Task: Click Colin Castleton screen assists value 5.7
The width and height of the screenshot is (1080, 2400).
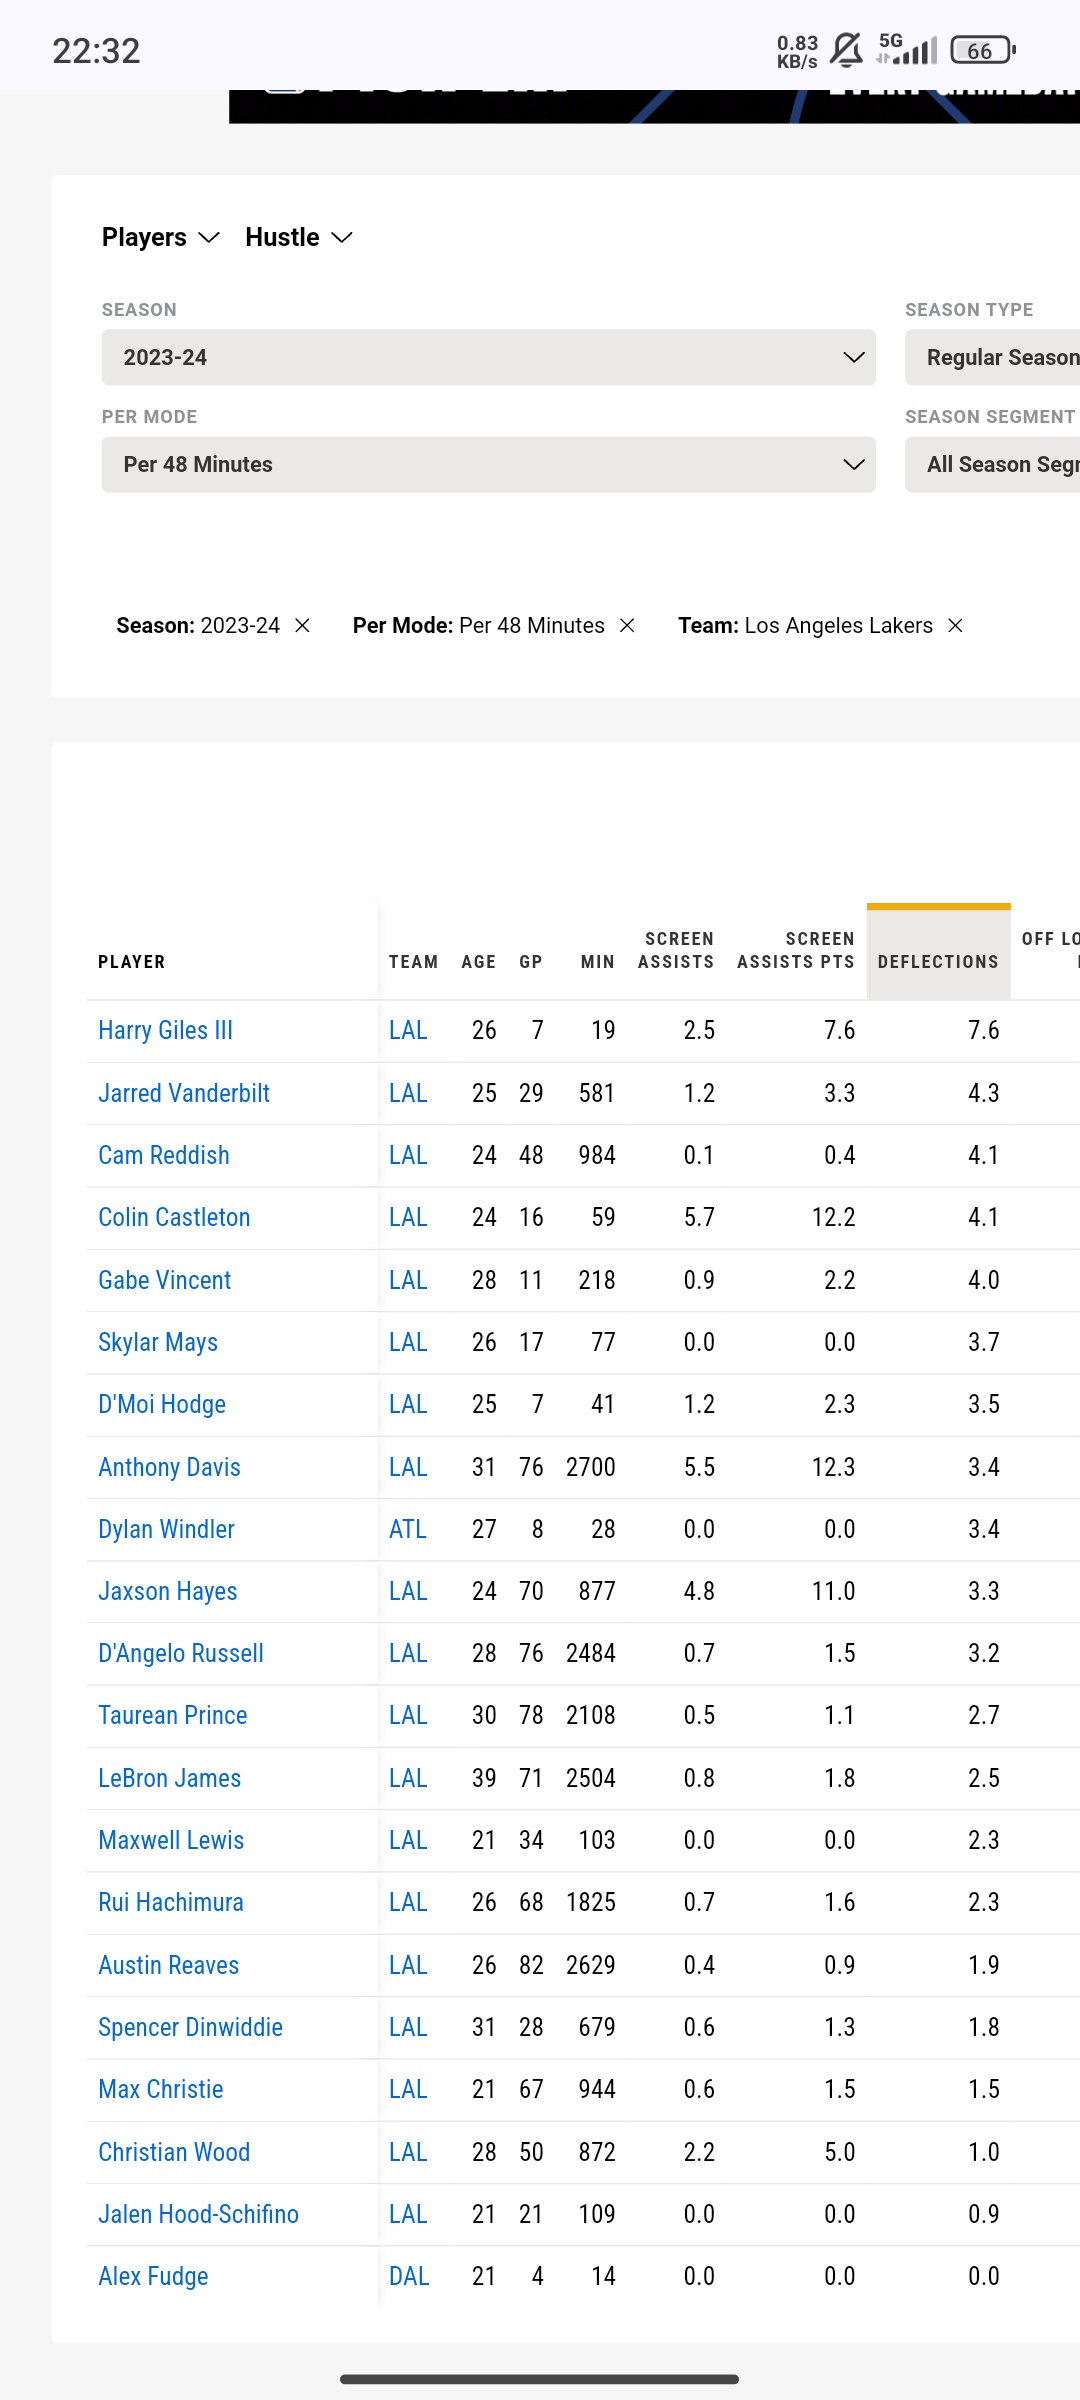Action: (699, 1217)
